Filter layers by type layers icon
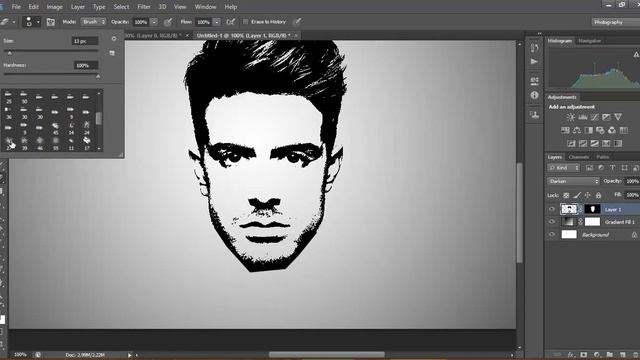The height and width of the screenshot is (360, 640). (612, 168)
